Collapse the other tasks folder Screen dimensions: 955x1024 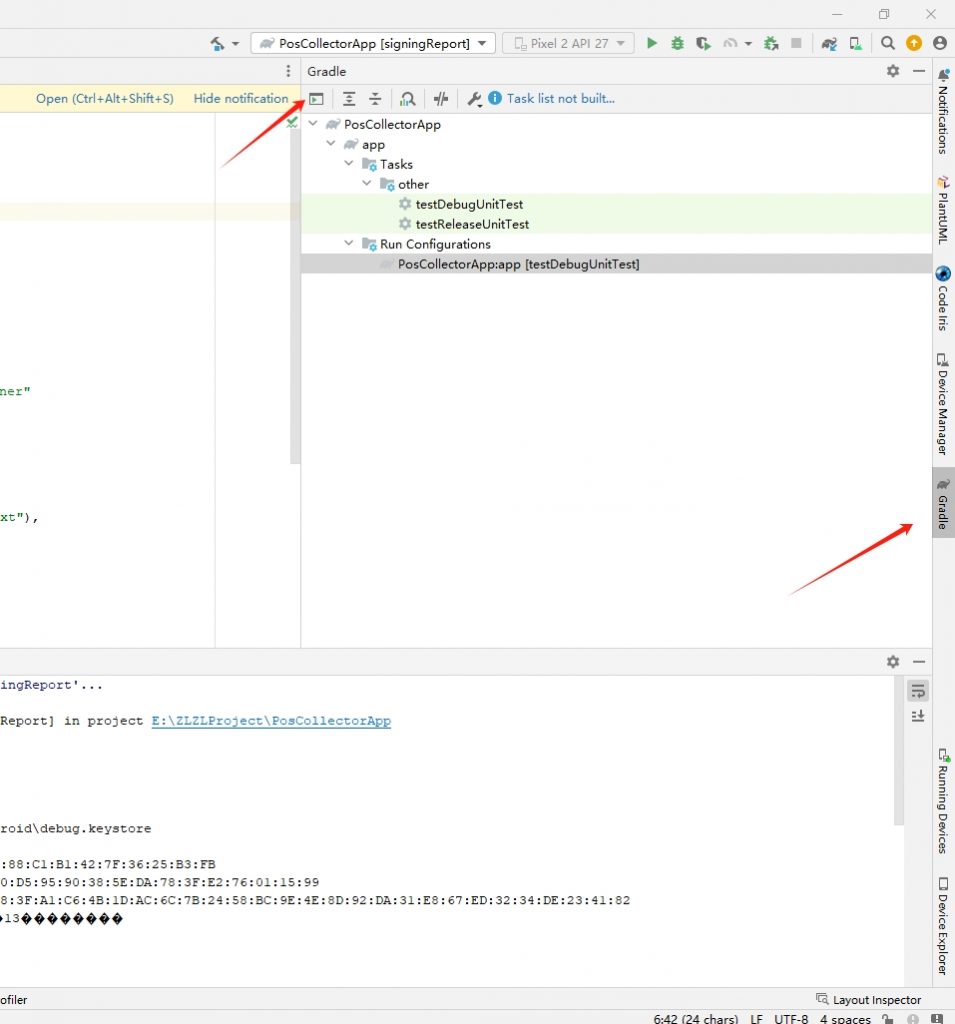click(367, 184)
